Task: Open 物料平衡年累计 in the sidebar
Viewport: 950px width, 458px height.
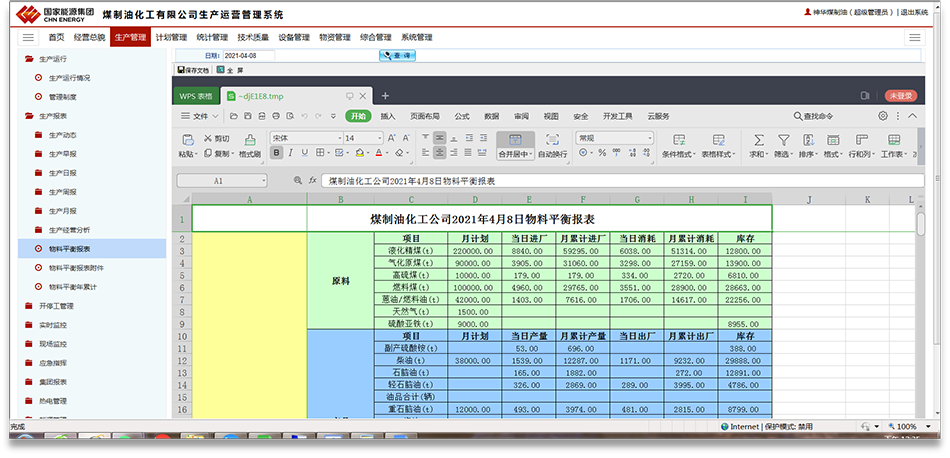Action: pyautogui.click(x=73, y=287)
